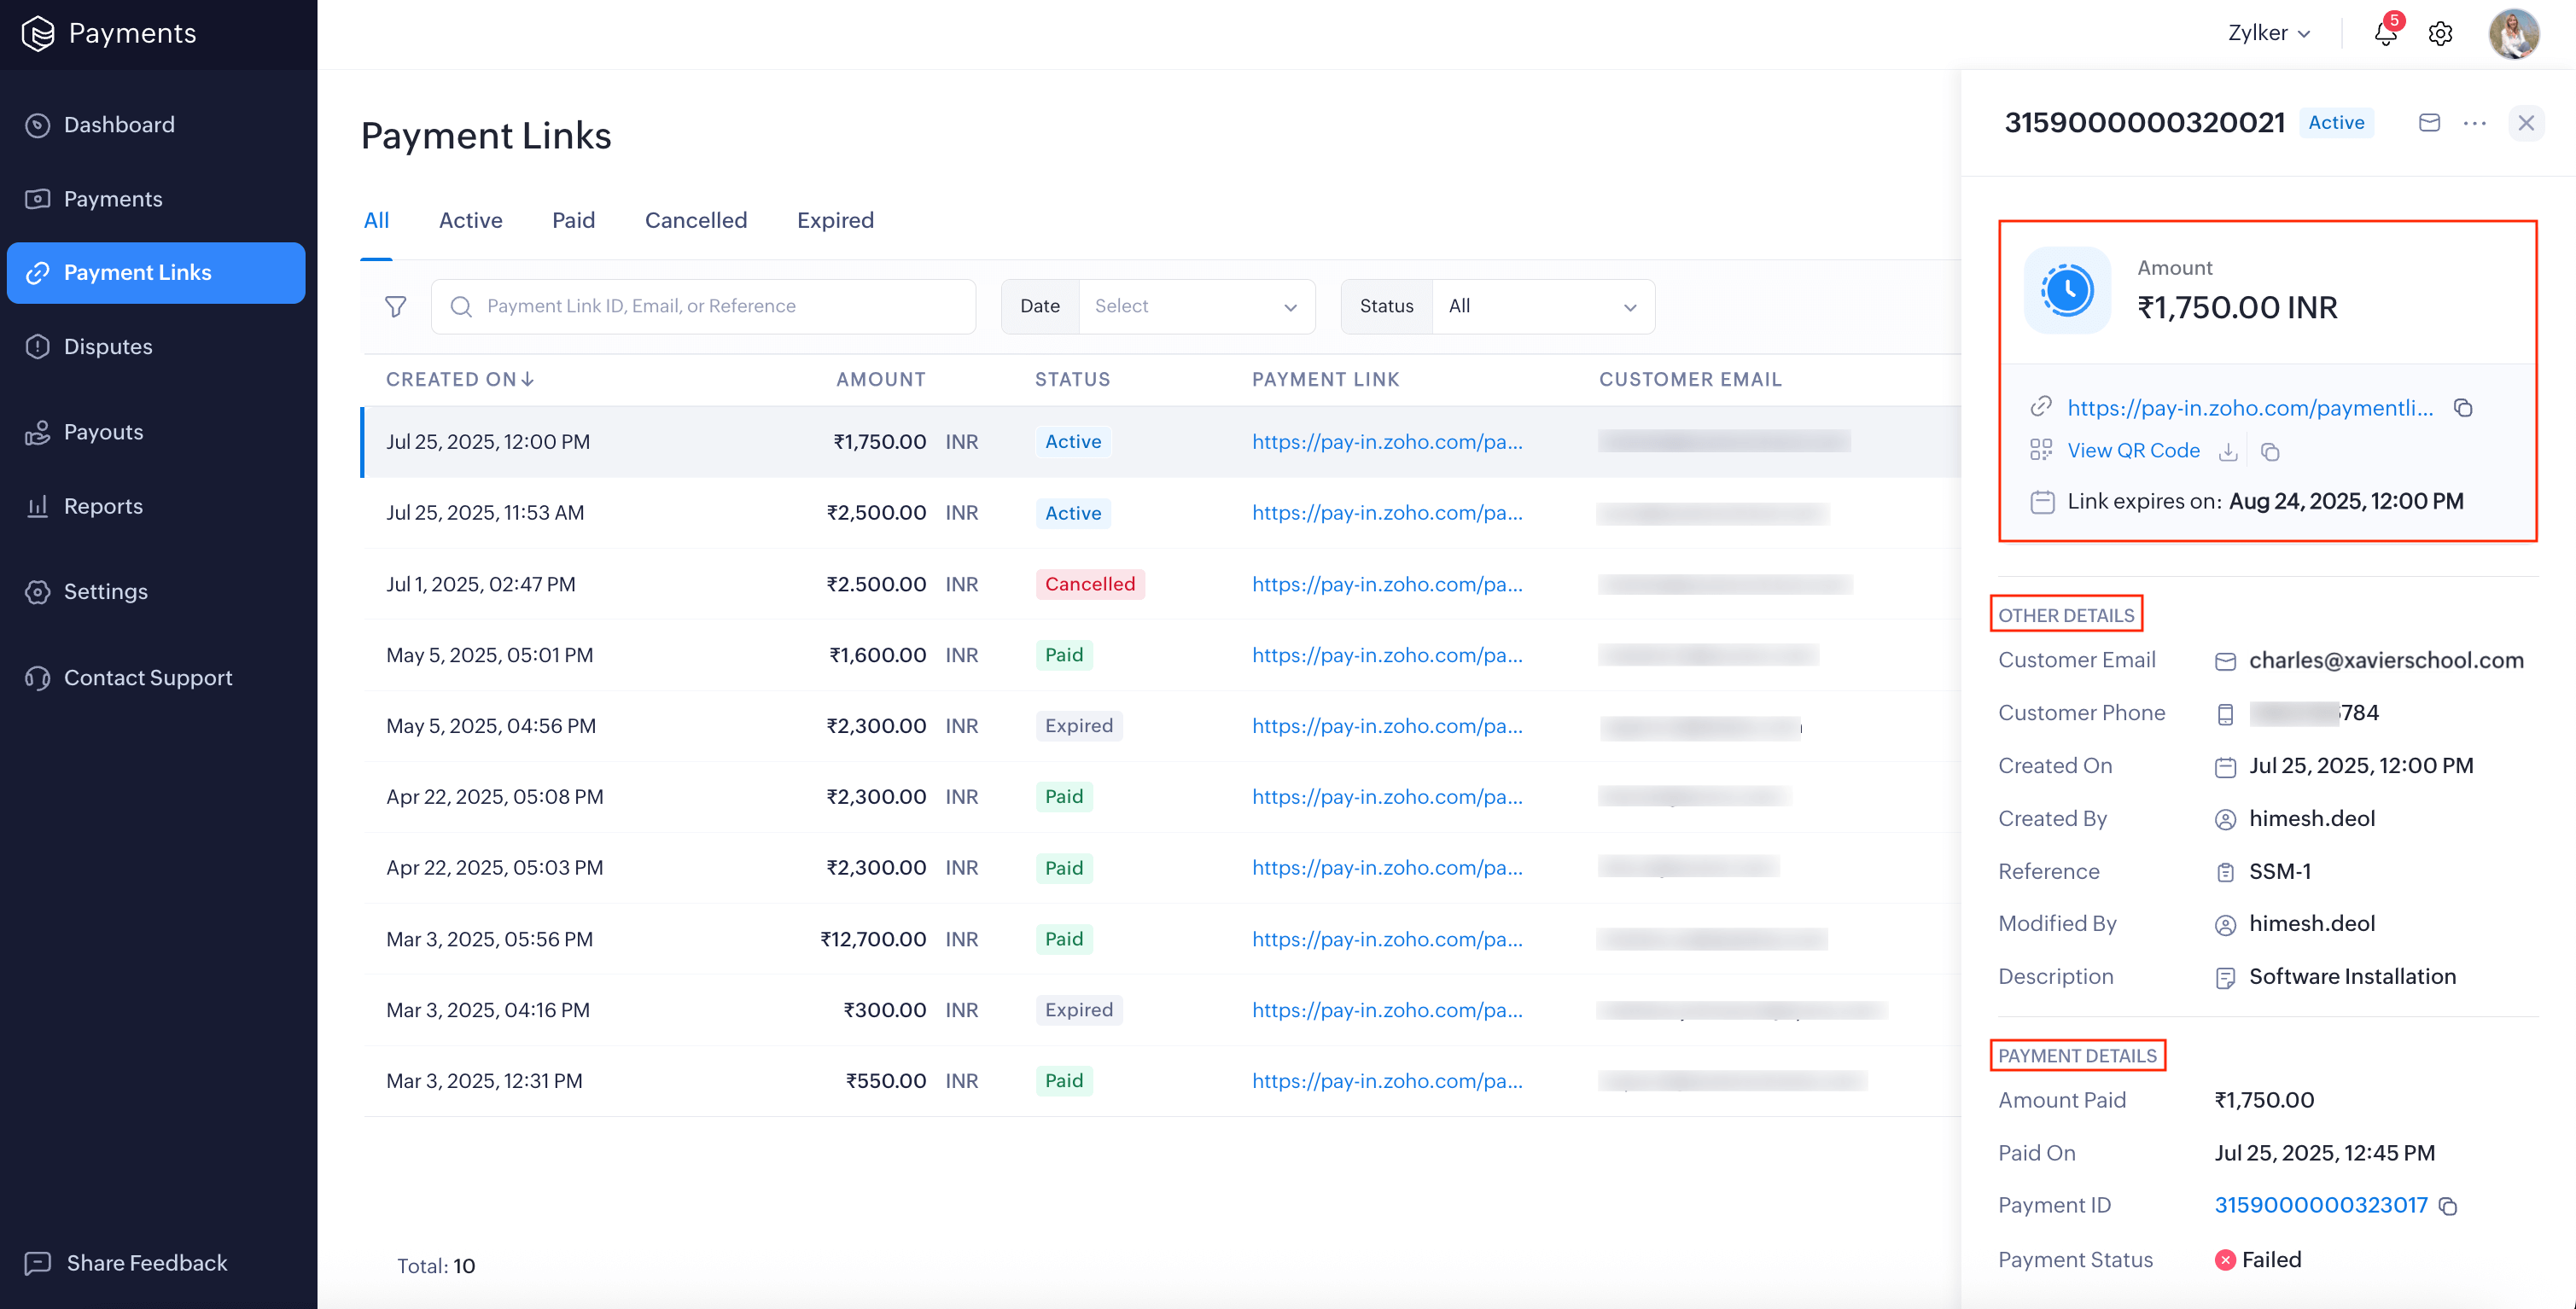Open Disputes in the sidebar
This screenshot has height=1309, width=2576.
point(108,347)
